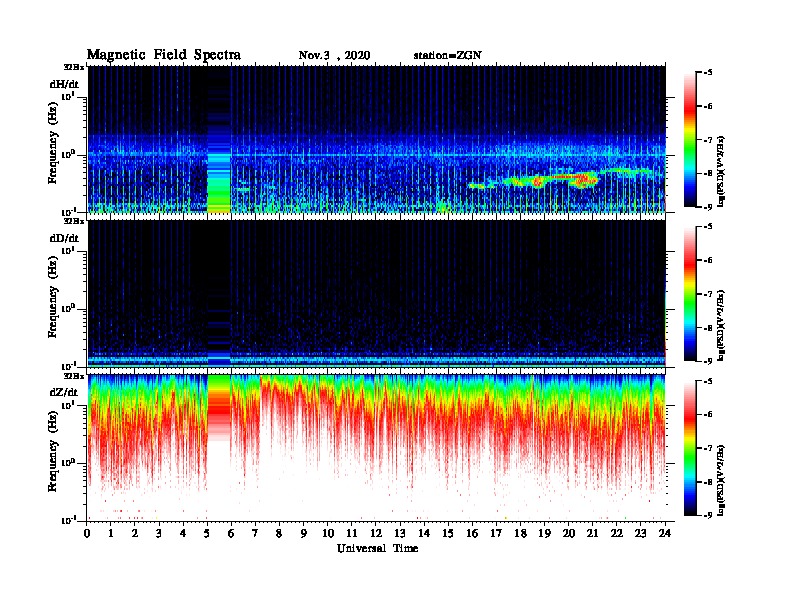Screen dimensions: 792x612
Task: Click the log PSD units label beside the dZ/dt color scale
Action: click(721, 480)
